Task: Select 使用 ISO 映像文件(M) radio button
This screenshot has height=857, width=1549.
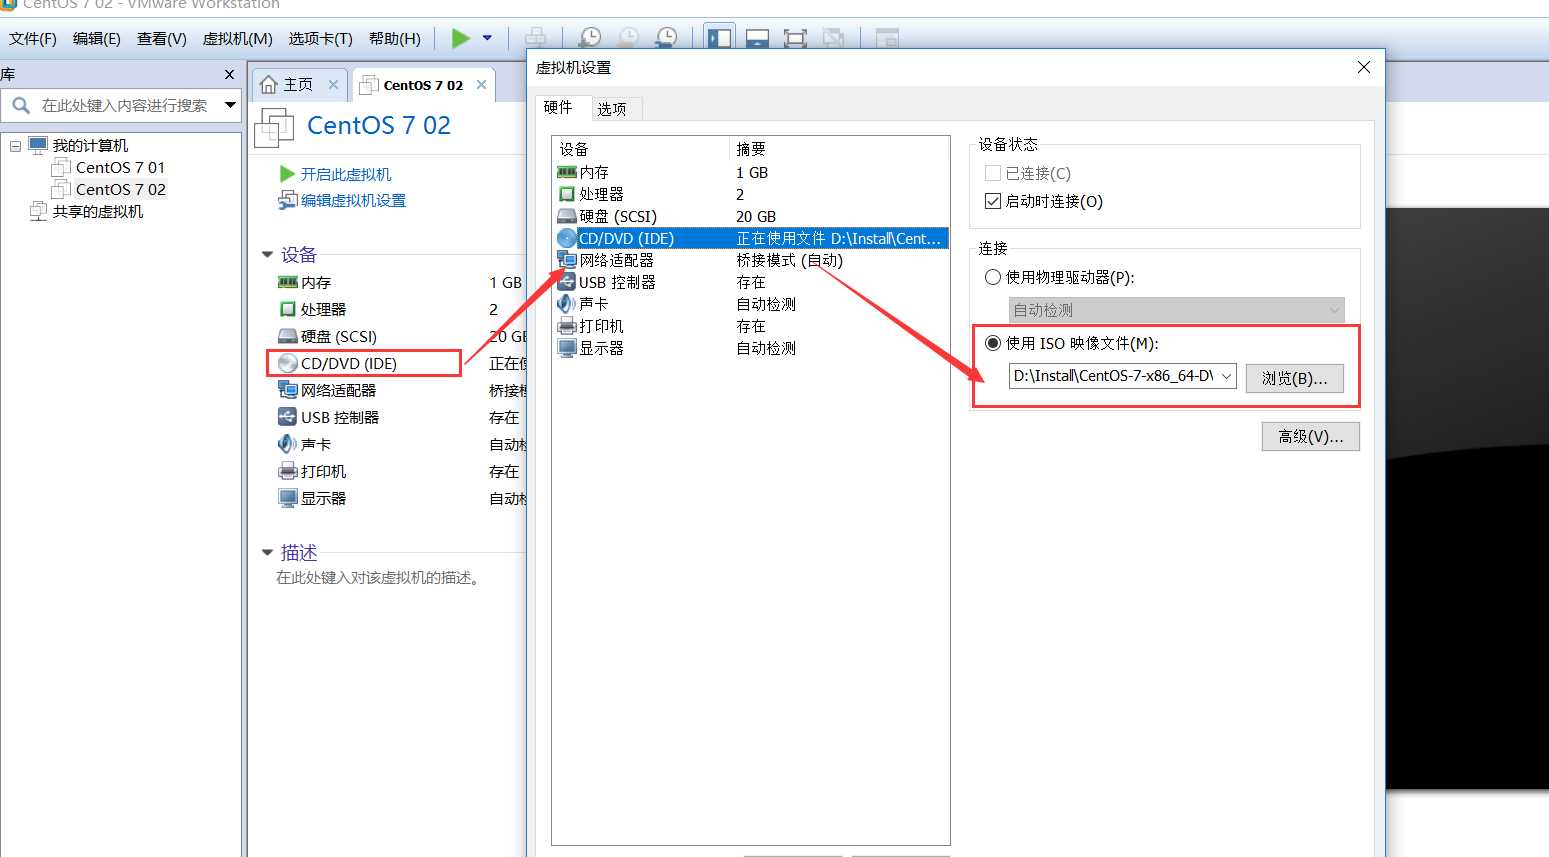Action: 993,343
